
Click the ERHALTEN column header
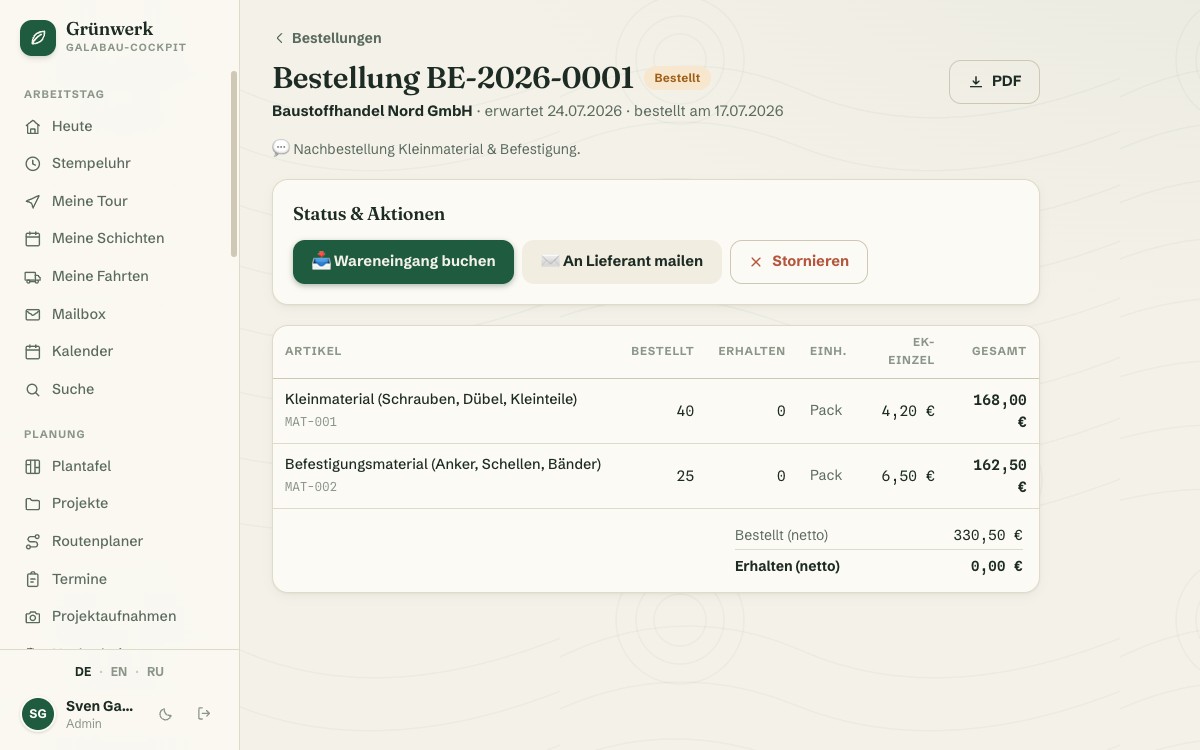752,351
